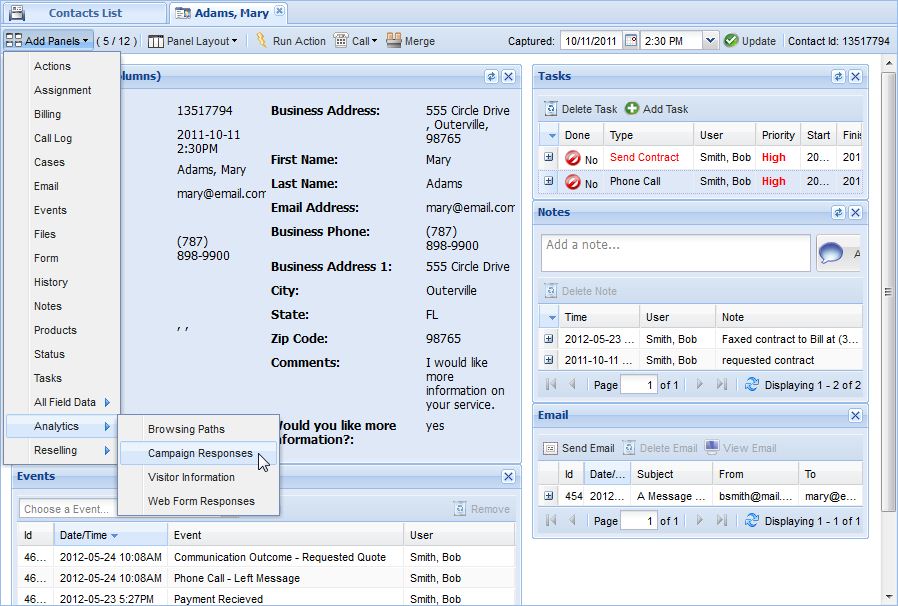
Task: Switch to the Contacts List tab
Action: 85,13
